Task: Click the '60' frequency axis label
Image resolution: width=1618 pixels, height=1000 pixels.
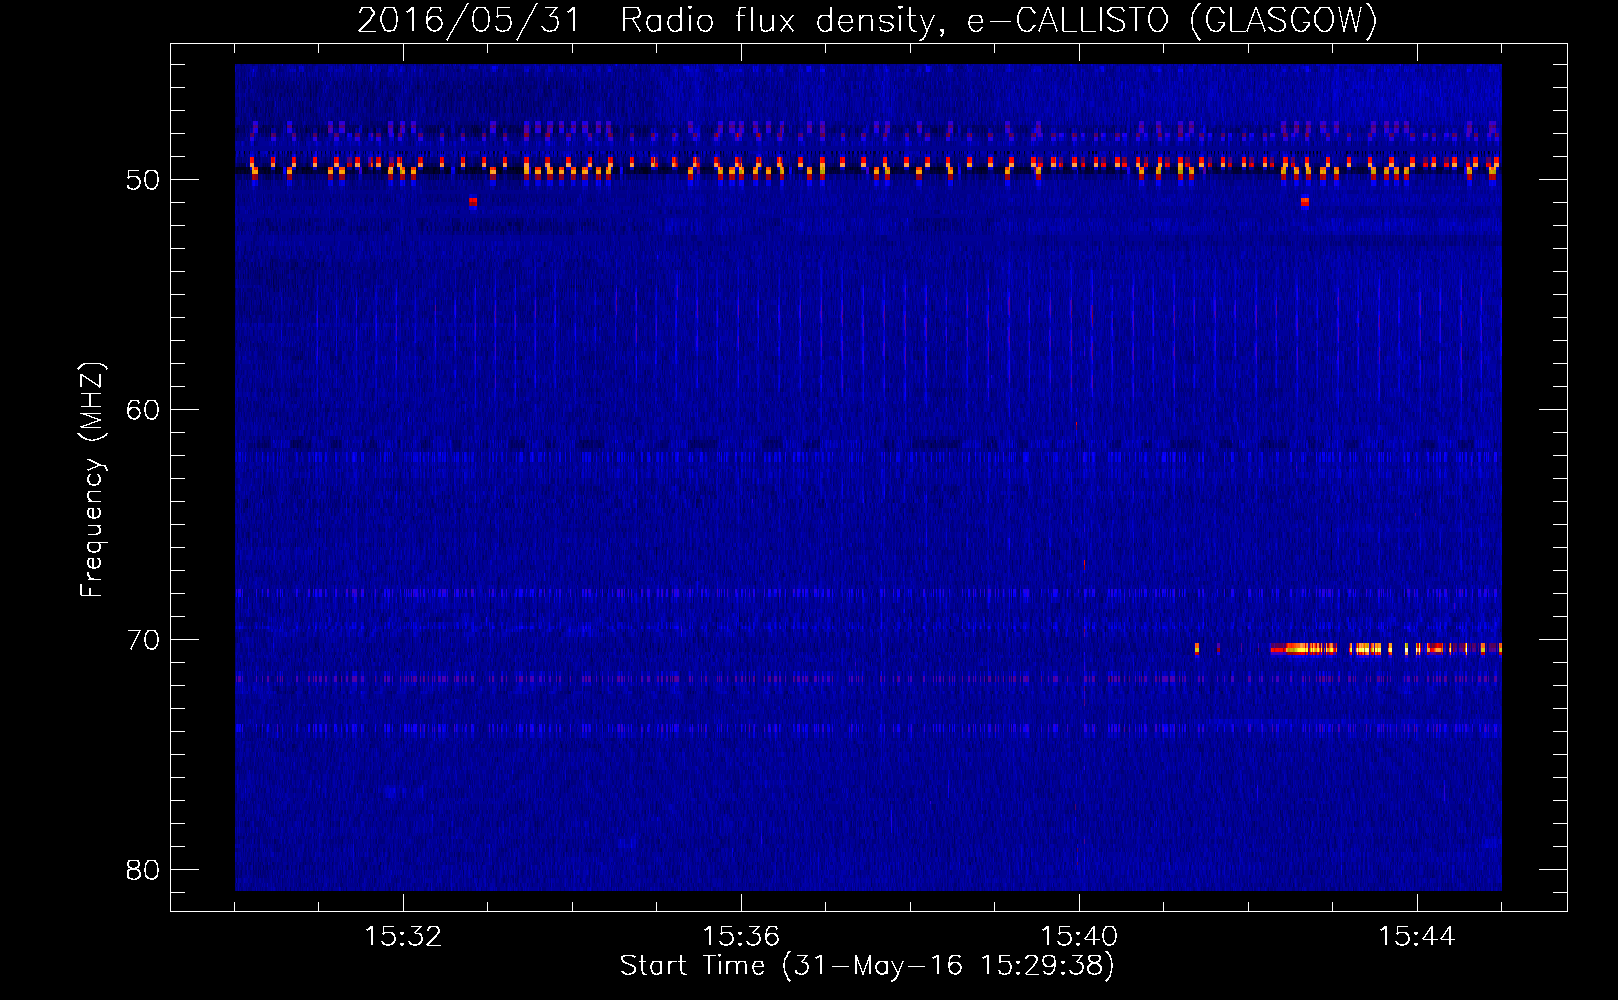Action: point(143,410)
